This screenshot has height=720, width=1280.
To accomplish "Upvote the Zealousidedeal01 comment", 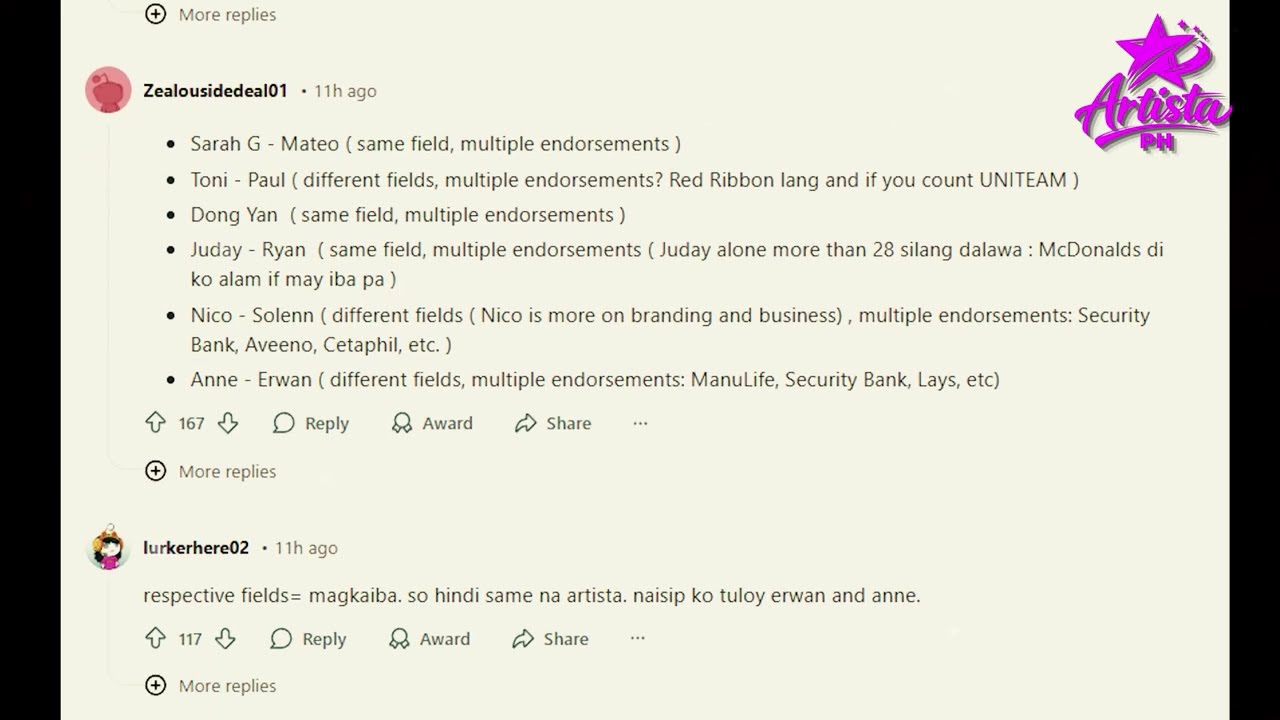I will pos(155,423).
